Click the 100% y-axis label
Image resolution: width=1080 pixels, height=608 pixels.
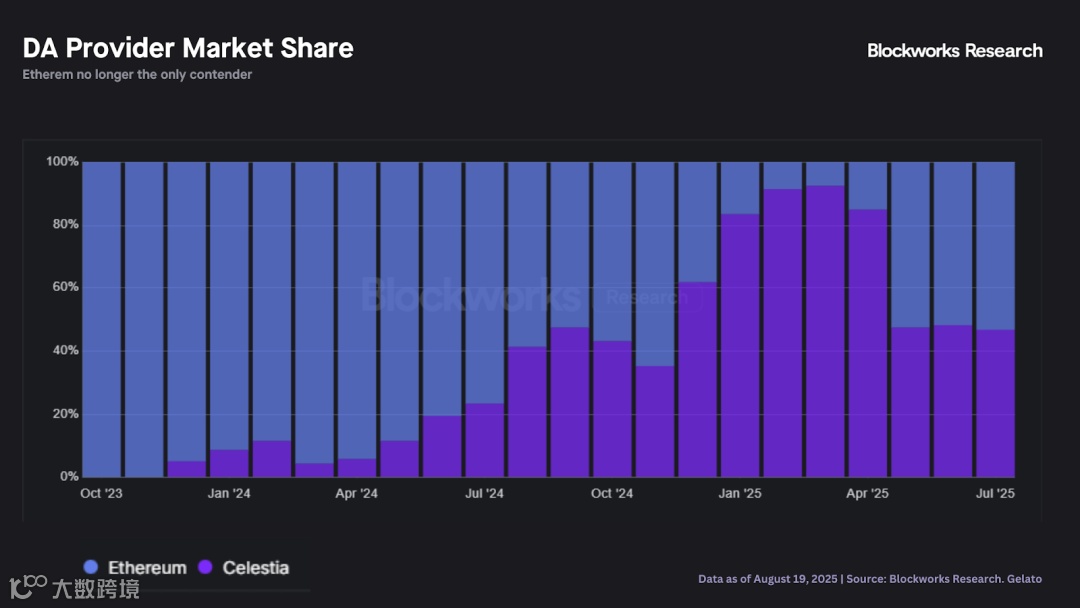point(62,162)
